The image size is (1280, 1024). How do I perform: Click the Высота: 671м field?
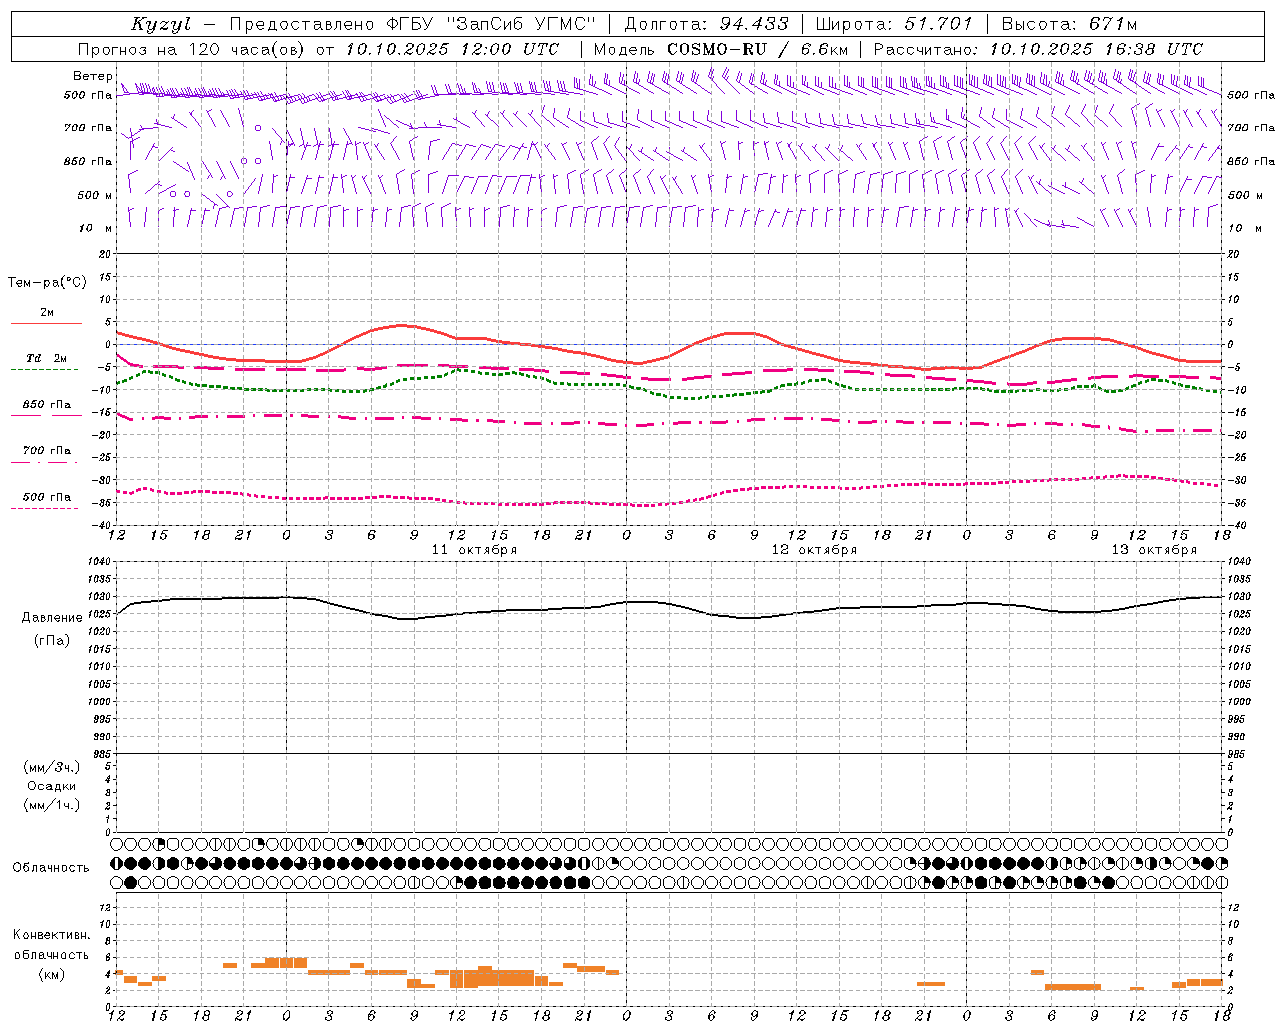pos(1068,24)
